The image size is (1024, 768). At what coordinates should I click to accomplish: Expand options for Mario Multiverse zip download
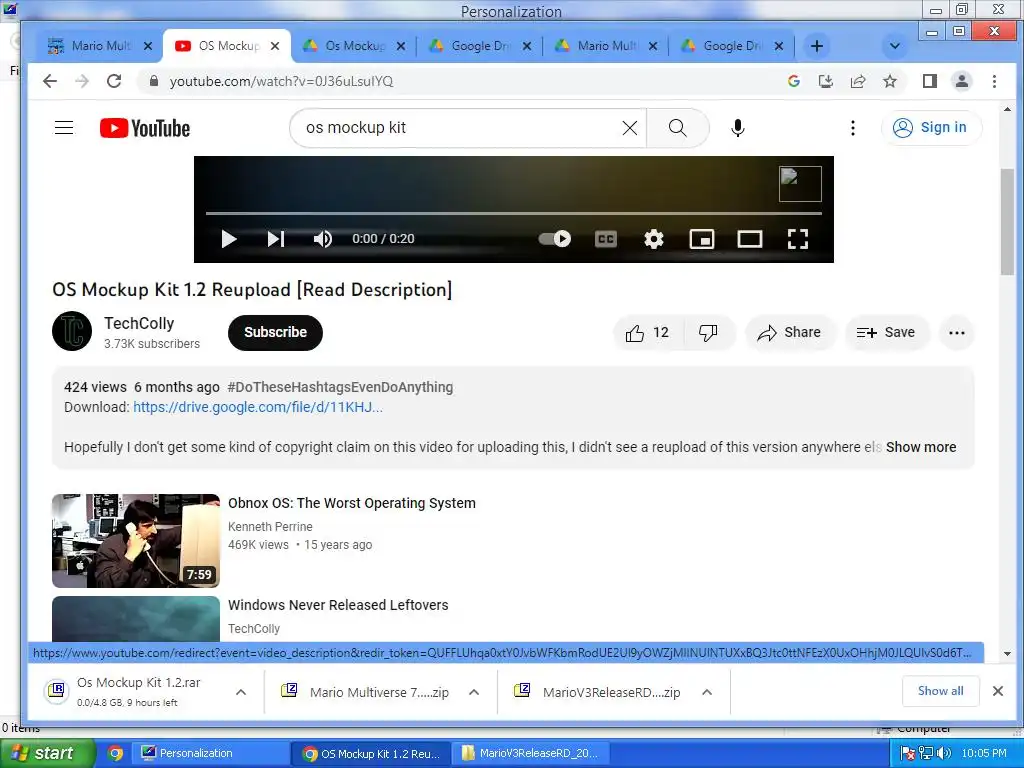(x=474, y=692)
